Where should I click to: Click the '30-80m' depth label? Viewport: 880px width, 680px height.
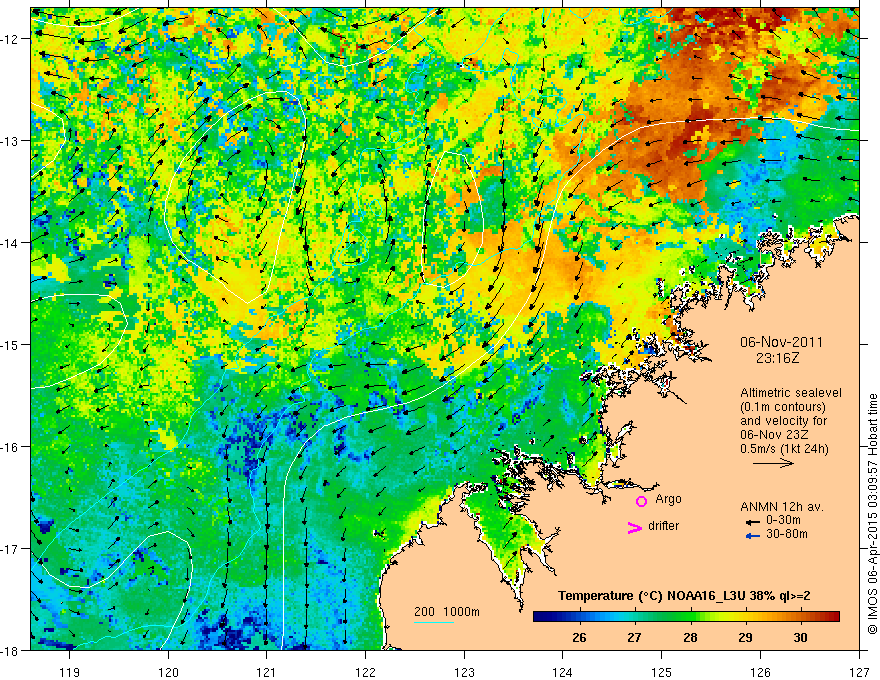(x=787, y=534)
